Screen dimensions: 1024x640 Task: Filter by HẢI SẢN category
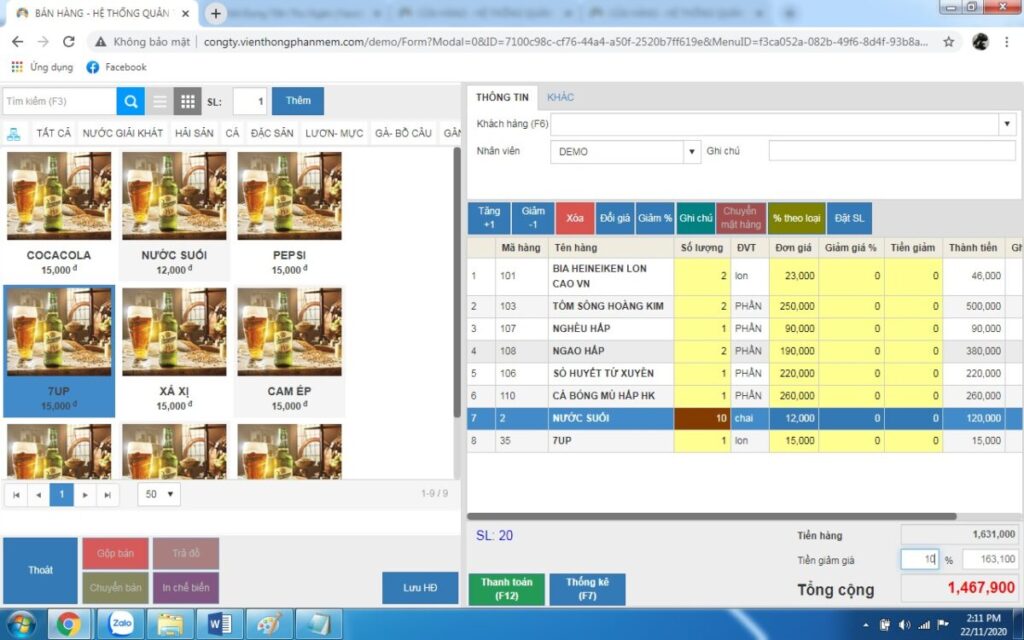194,133
